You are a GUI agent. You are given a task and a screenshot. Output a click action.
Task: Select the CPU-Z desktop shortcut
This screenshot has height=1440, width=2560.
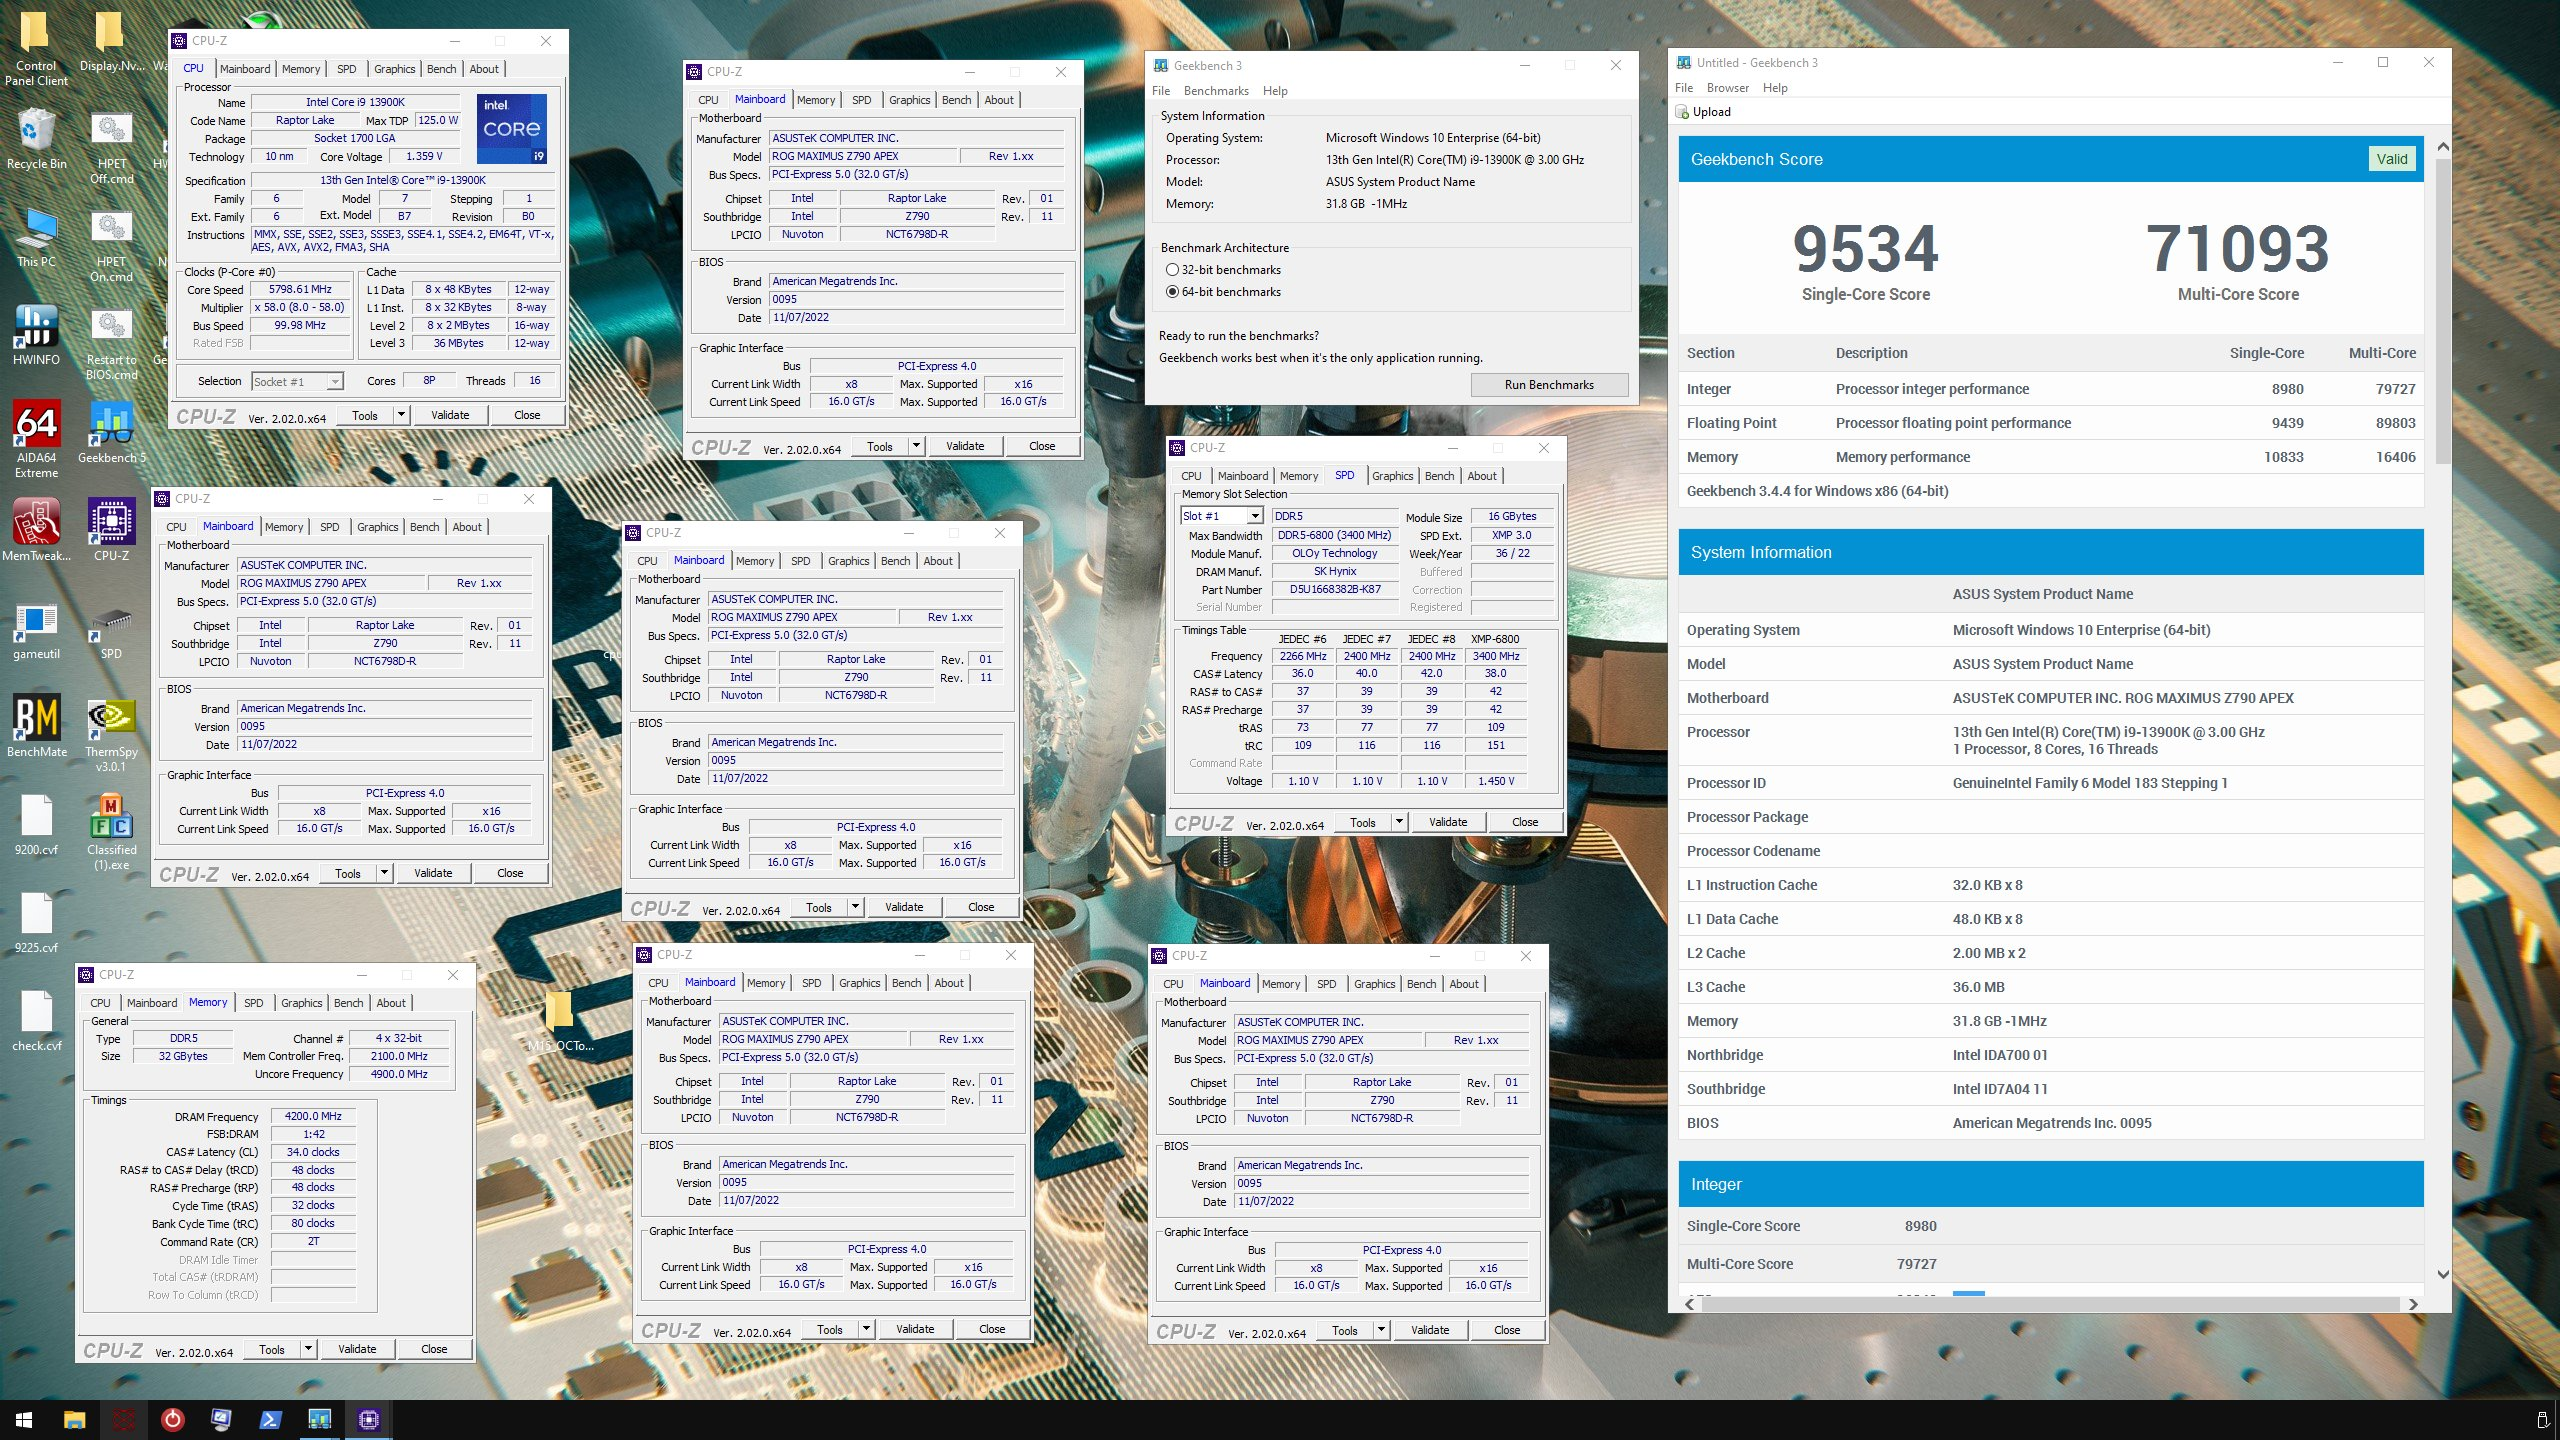(x=111, y=531)
